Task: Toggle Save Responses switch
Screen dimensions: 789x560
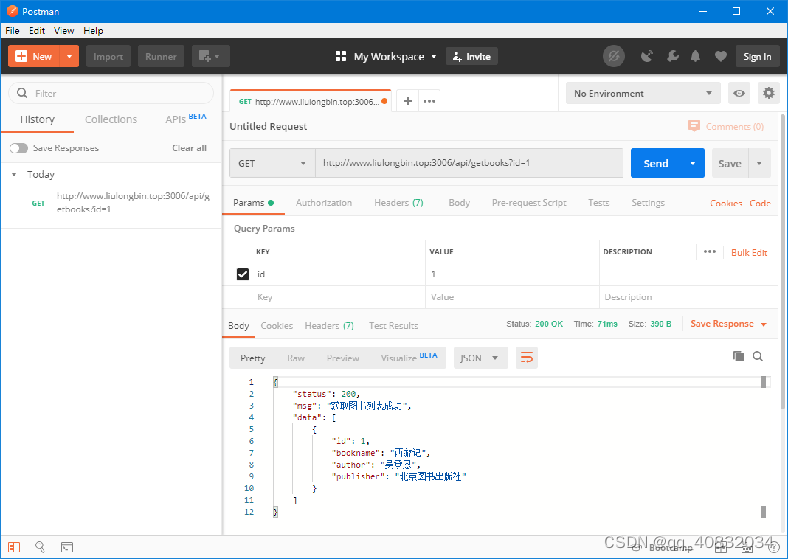Action: 19,148
